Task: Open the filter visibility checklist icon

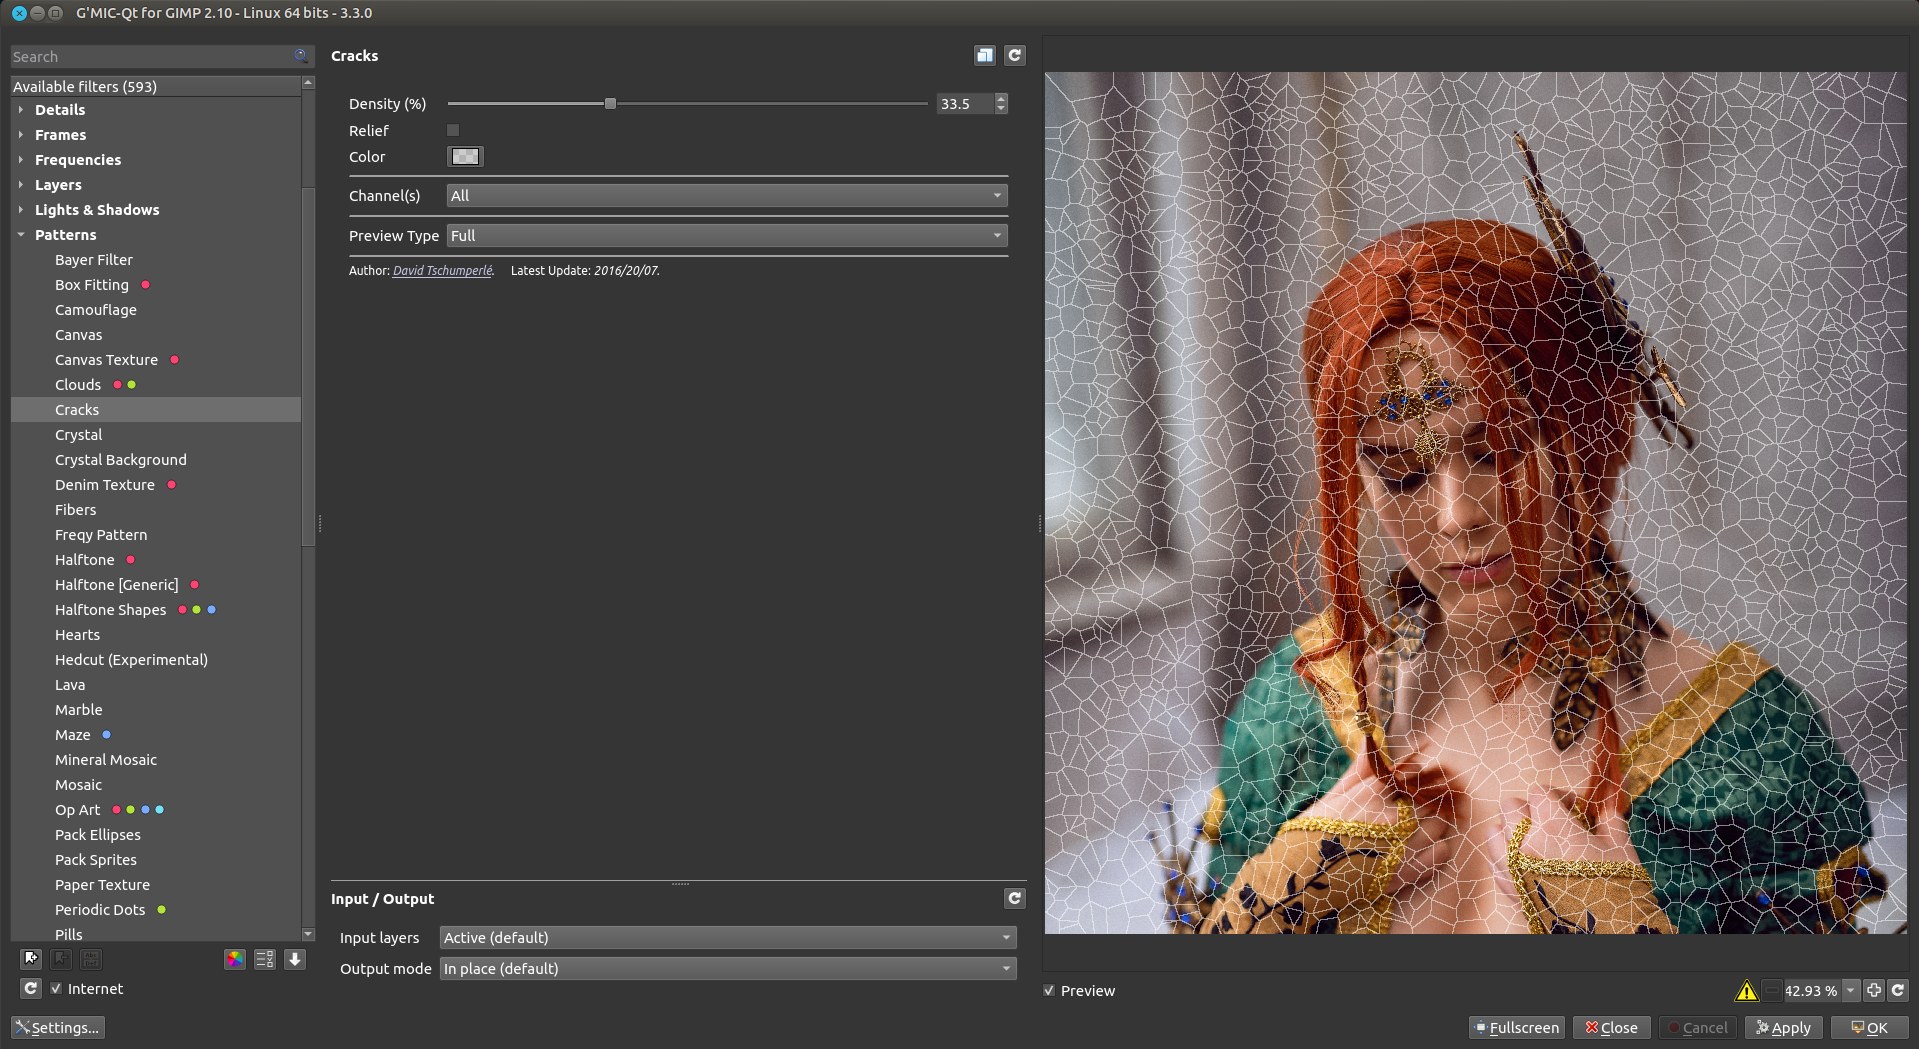Action: click(264, 959)
